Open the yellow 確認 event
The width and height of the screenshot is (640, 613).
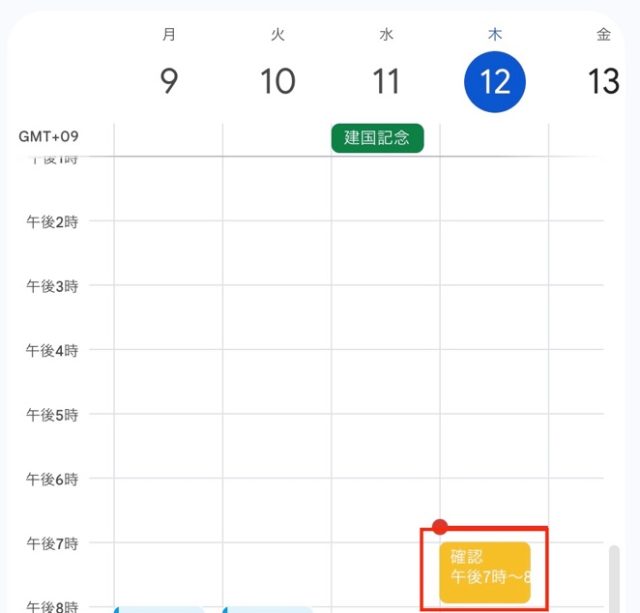pos(484,571)
